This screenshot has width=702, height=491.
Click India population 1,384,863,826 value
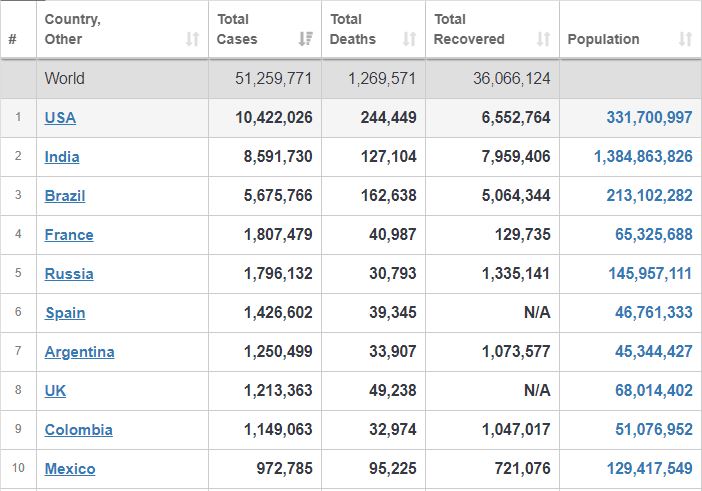[x=643, y=156]
